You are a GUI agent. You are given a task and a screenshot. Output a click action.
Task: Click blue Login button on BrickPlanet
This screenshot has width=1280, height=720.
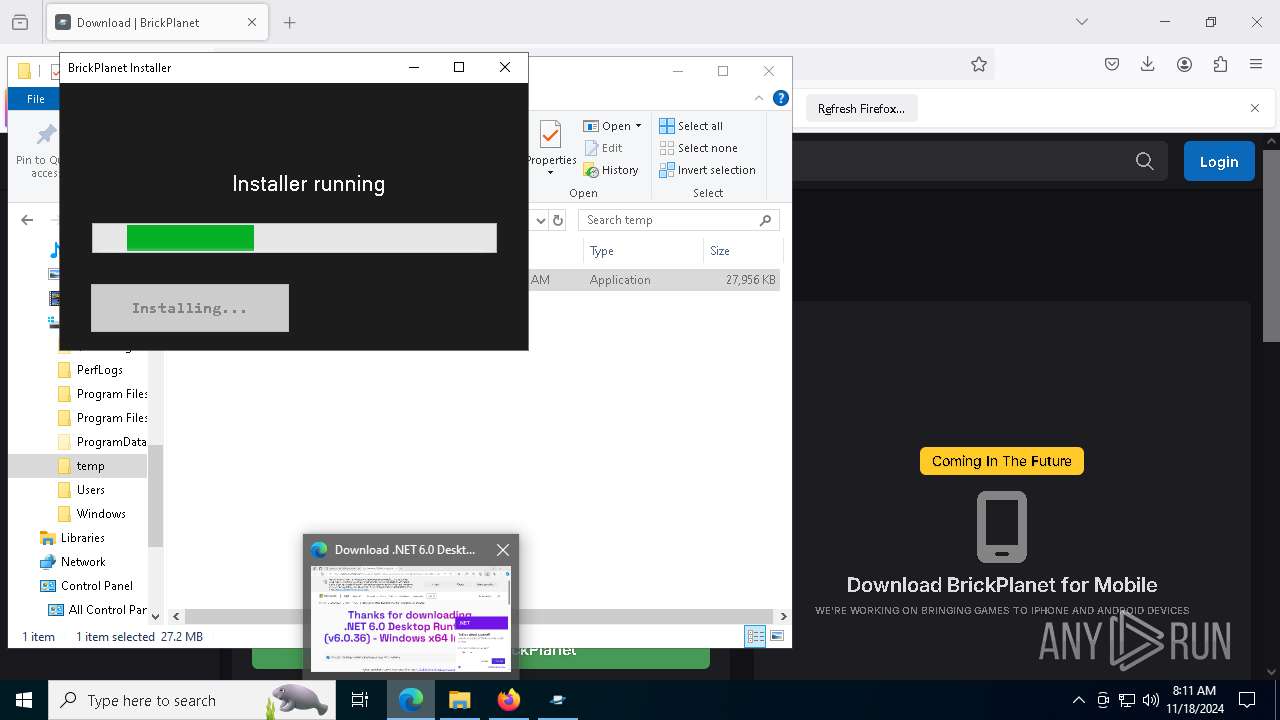[x=1219, y=161]
